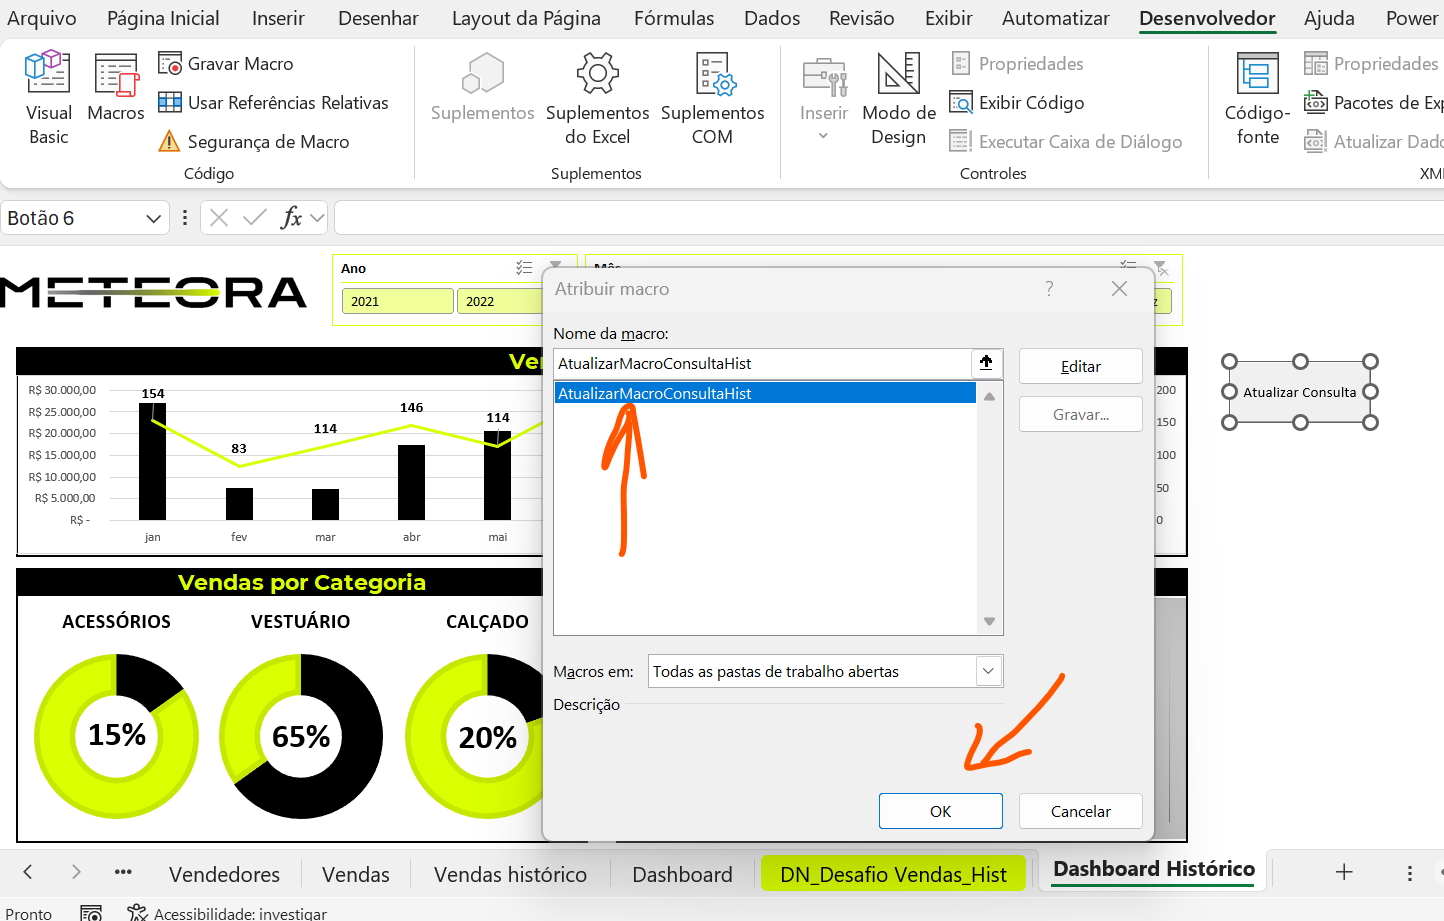
Task: Click Cancelar in the Atribuir macro dialog
Action: coord(1080,811)
